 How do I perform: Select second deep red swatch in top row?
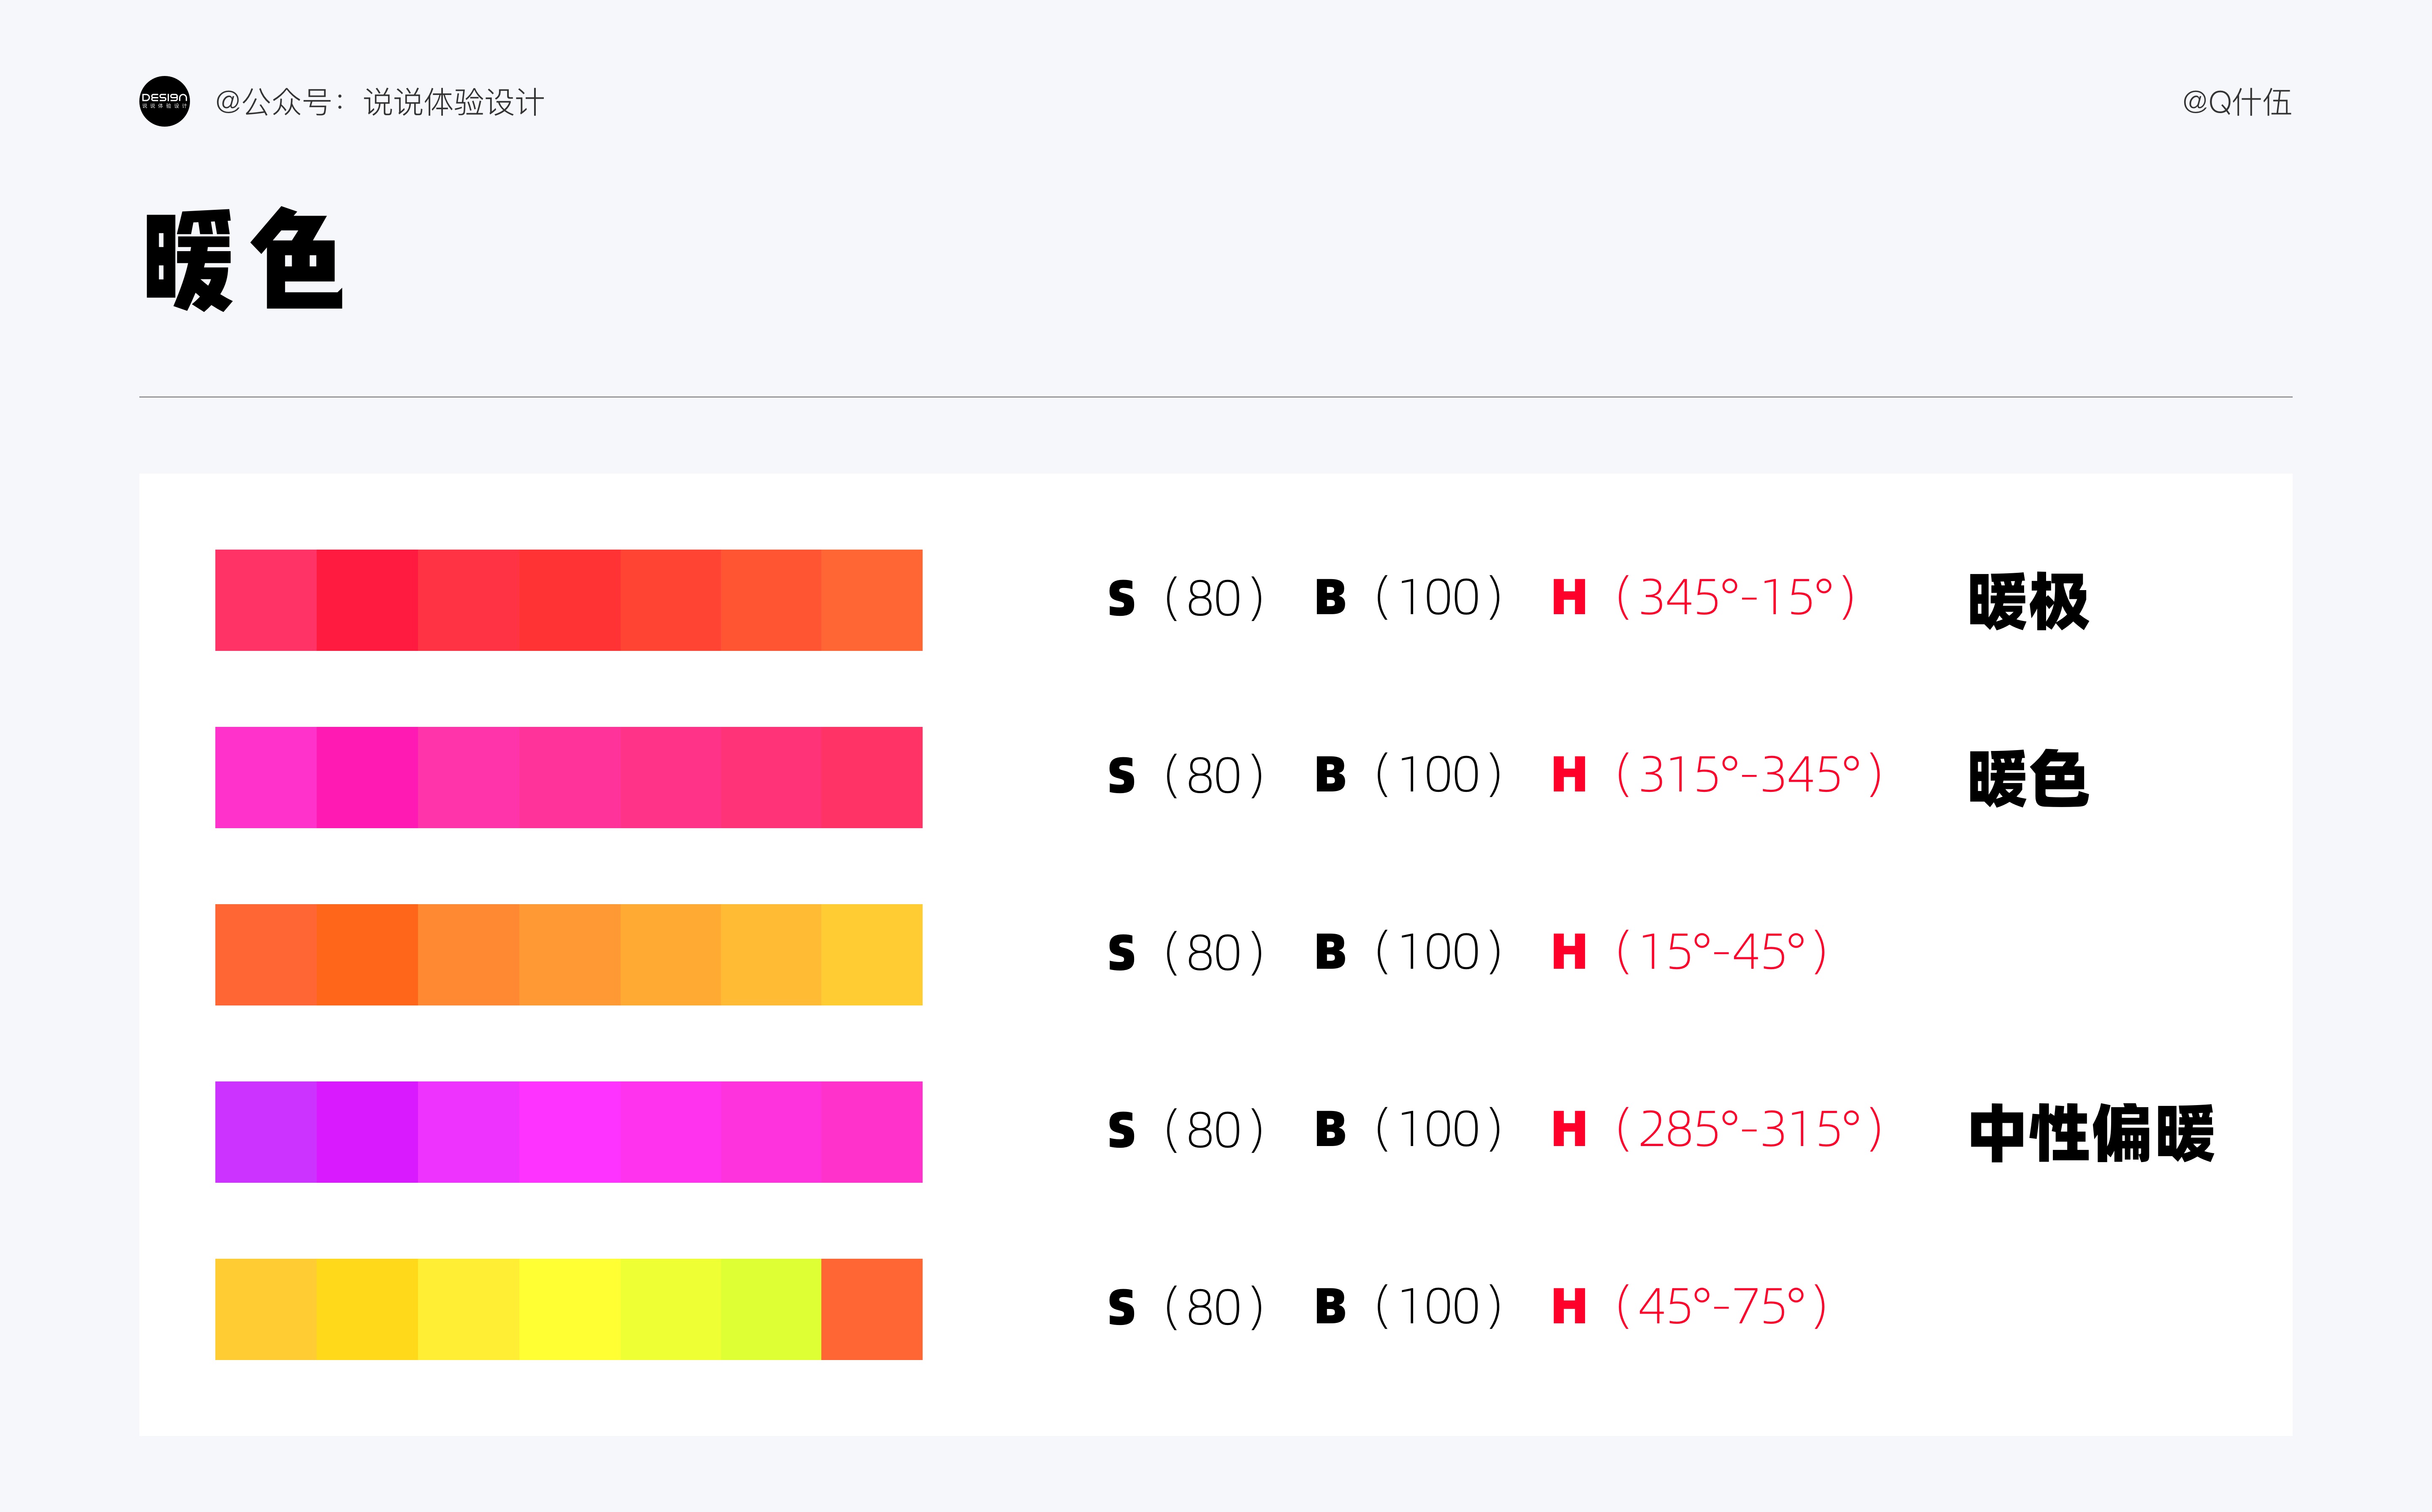coord(367,600)
